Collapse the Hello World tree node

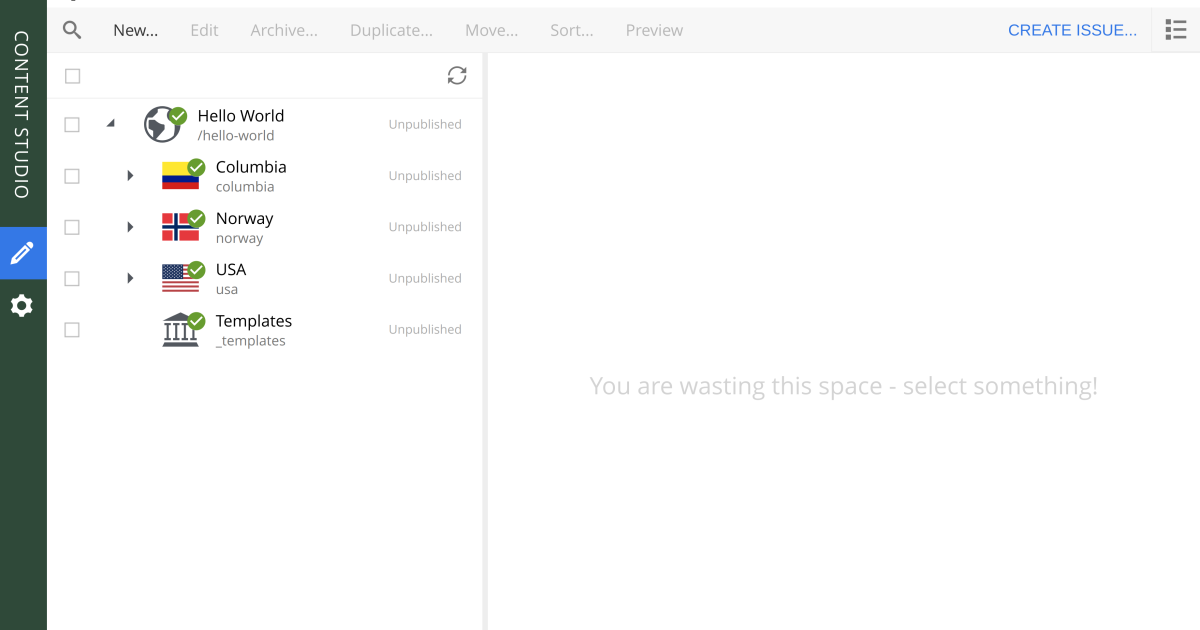tap(111, 124)
